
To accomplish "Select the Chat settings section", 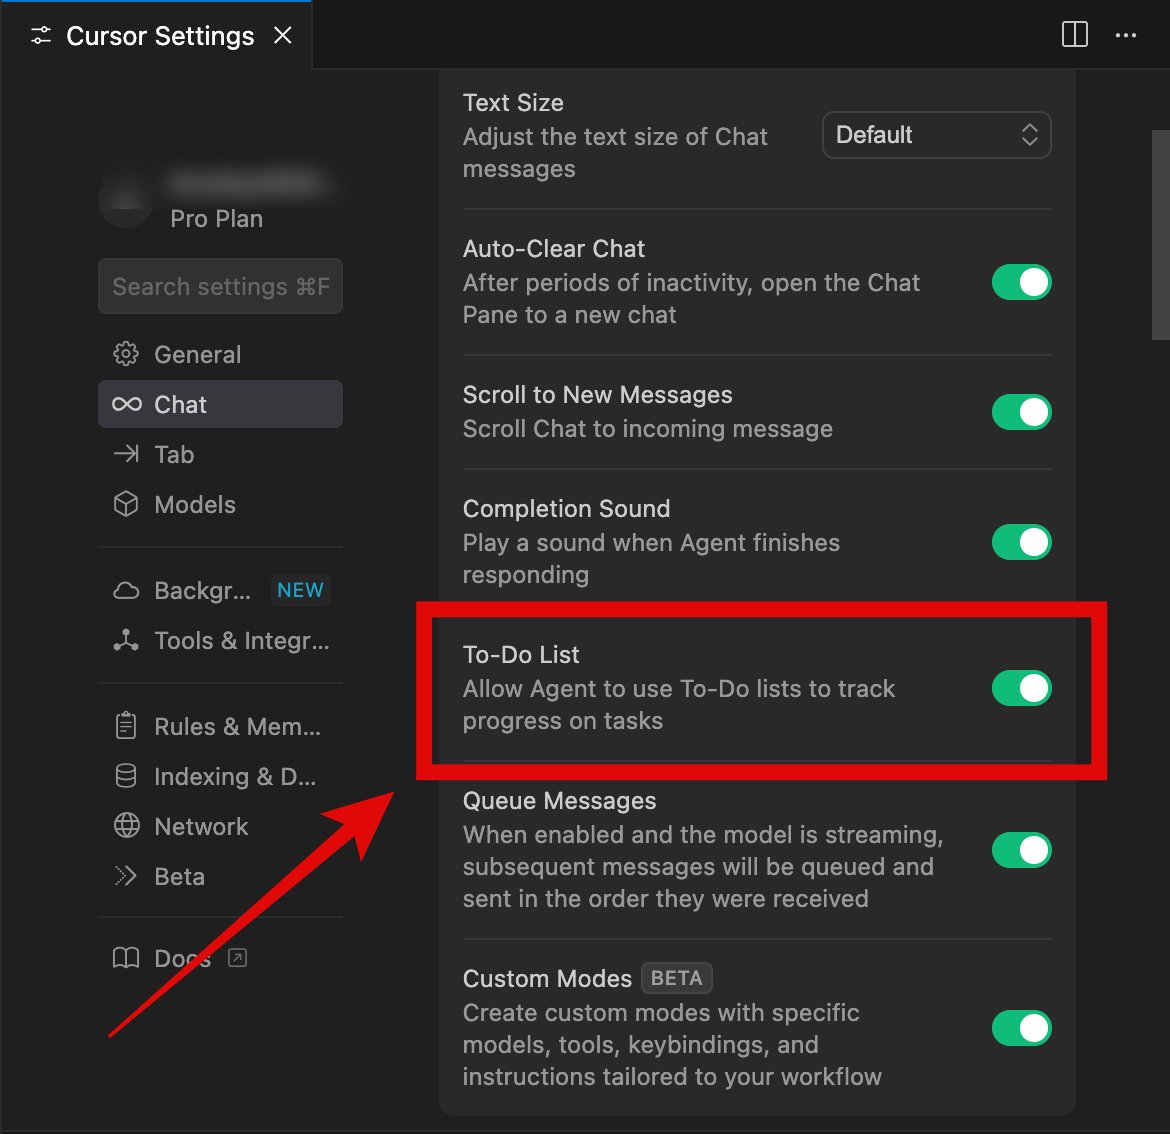I will (x=220, y=404).
